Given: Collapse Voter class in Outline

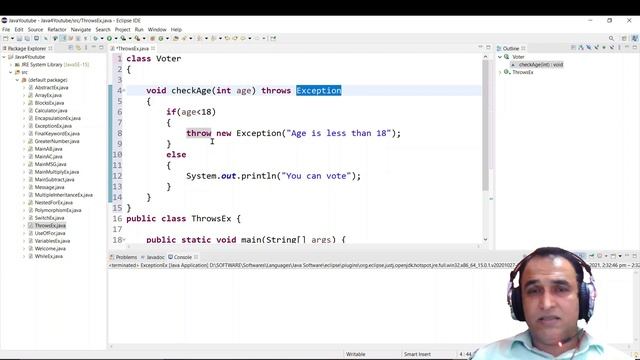Looking at the screenshot, I should click(x=500, y=57).
